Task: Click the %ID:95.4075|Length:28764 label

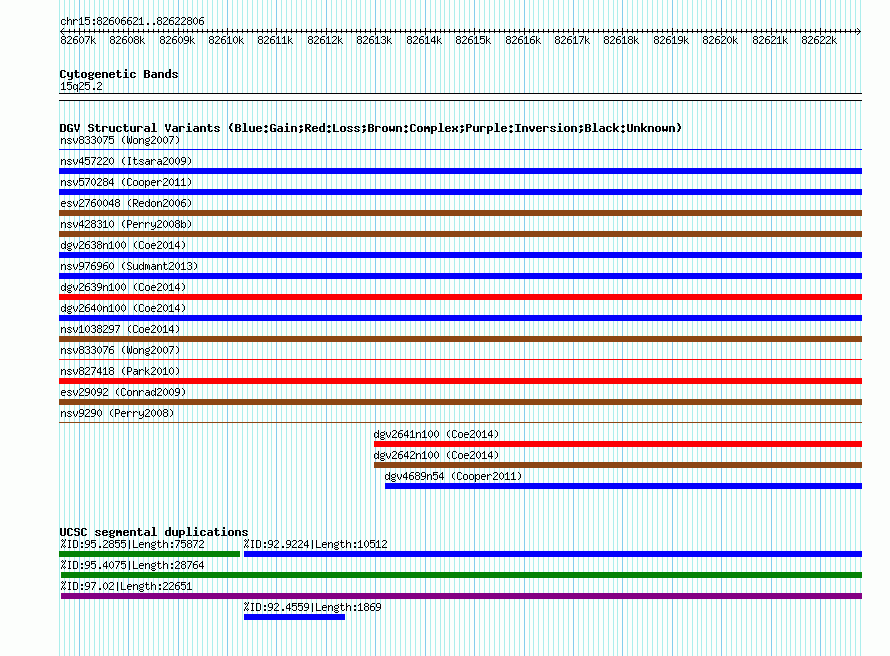Action: click(132, 565)
